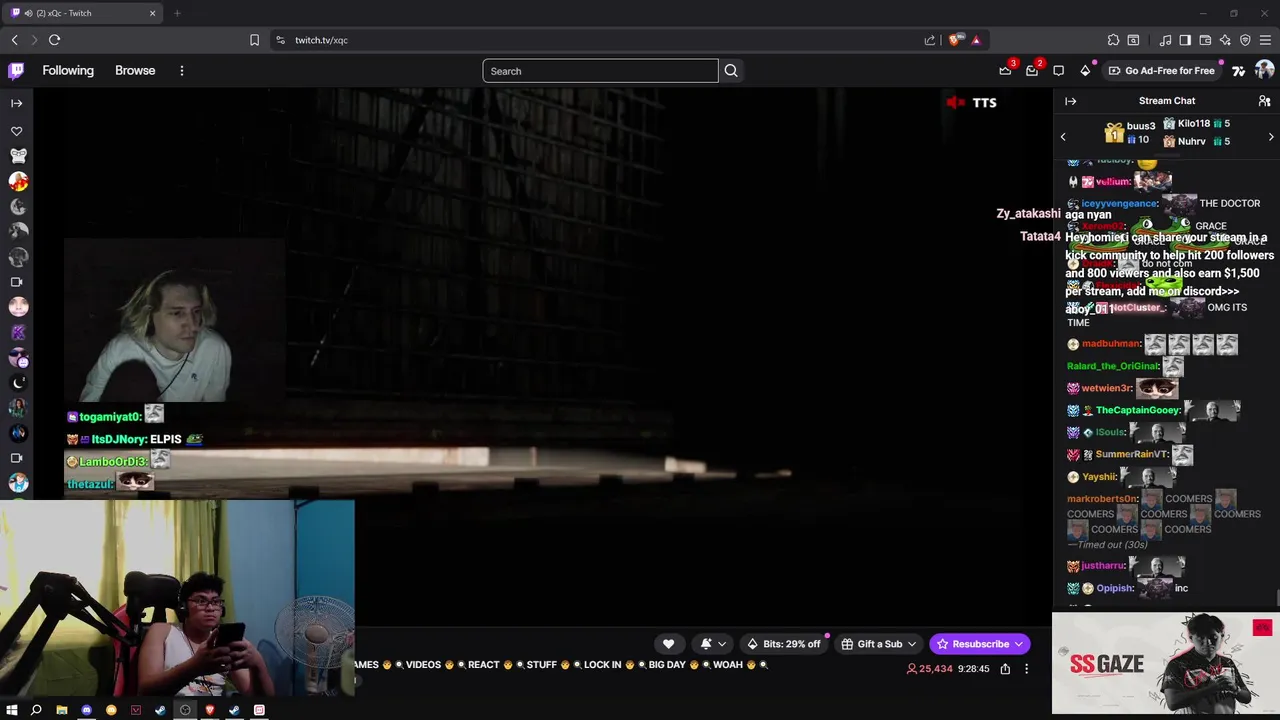Toggle the browser sidebar panel
The image size is (1280, 720).
coord(1185,40)
